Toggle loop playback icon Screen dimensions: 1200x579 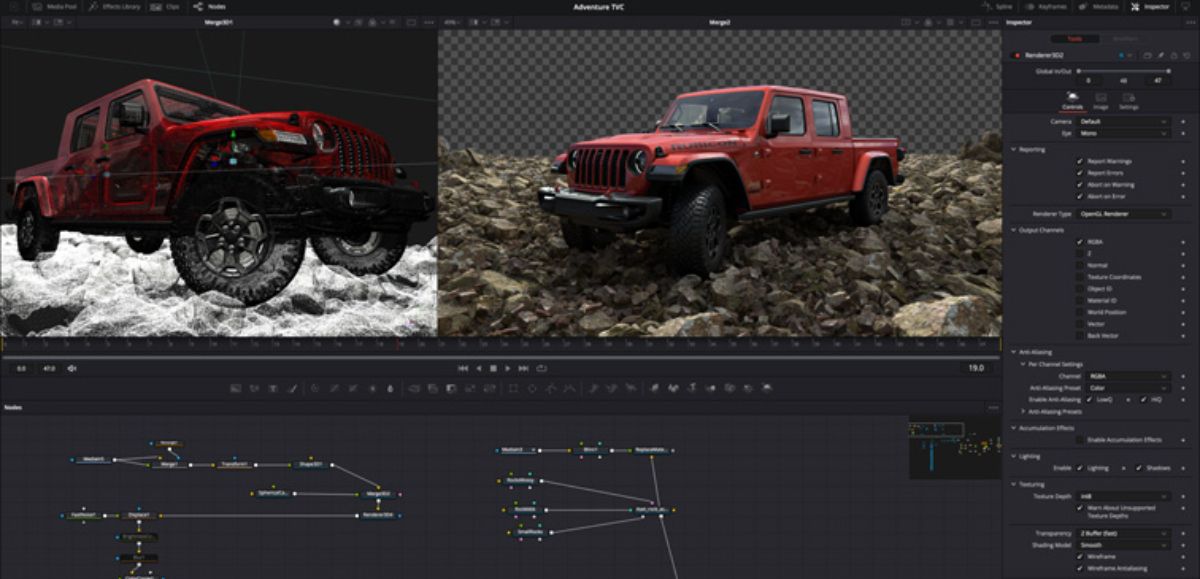point(541,368)
